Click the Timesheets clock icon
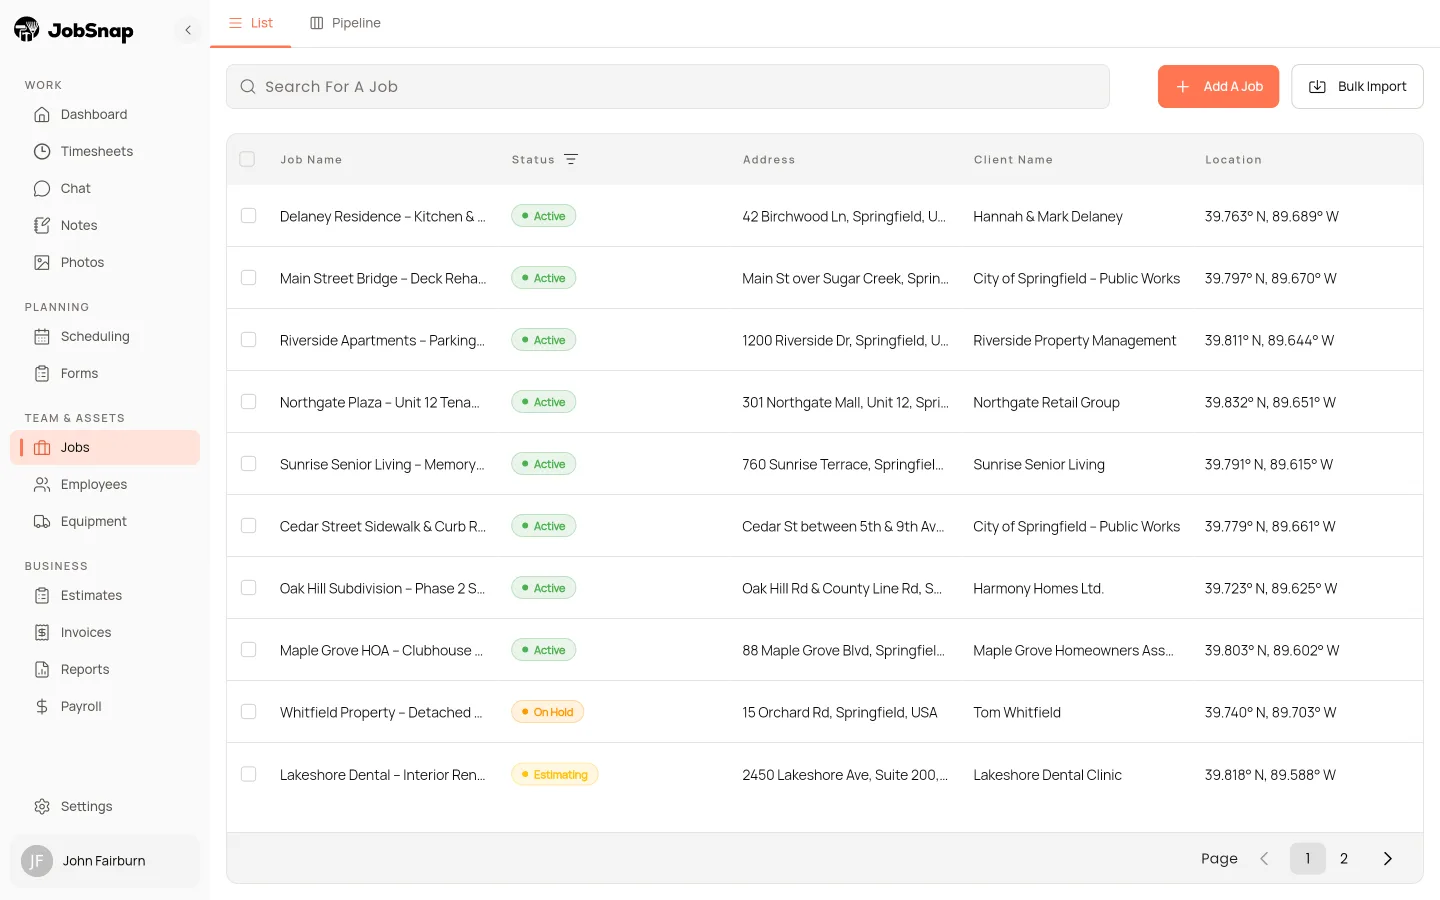The image size is (1440, 900). (42, 151)
